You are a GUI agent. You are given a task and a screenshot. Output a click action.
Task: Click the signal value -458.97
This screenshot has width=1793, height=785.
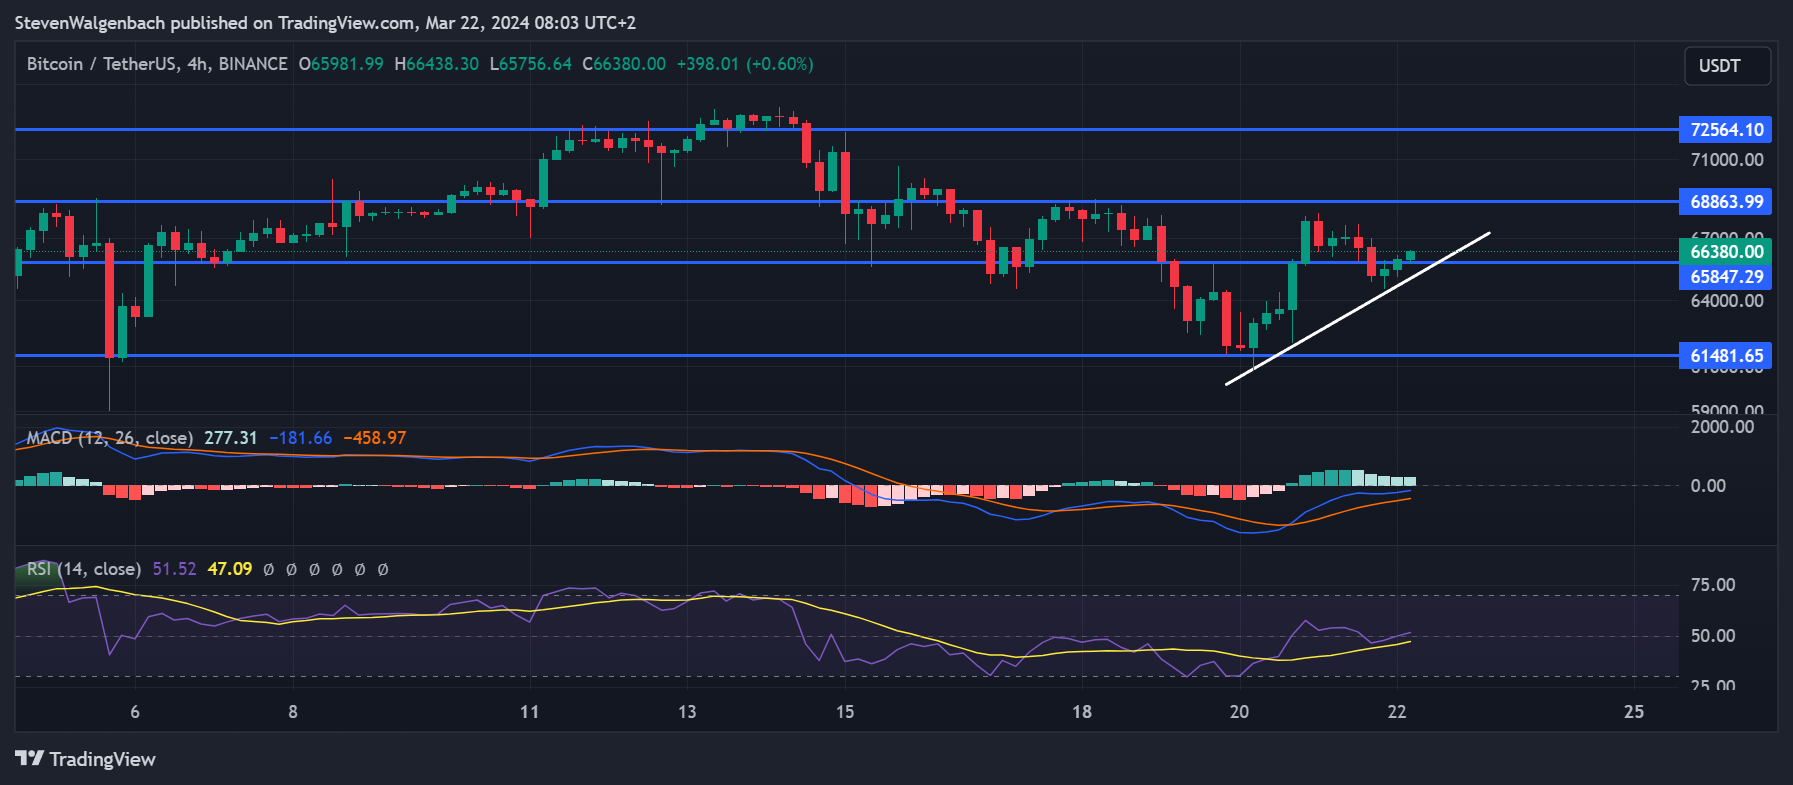375,438
